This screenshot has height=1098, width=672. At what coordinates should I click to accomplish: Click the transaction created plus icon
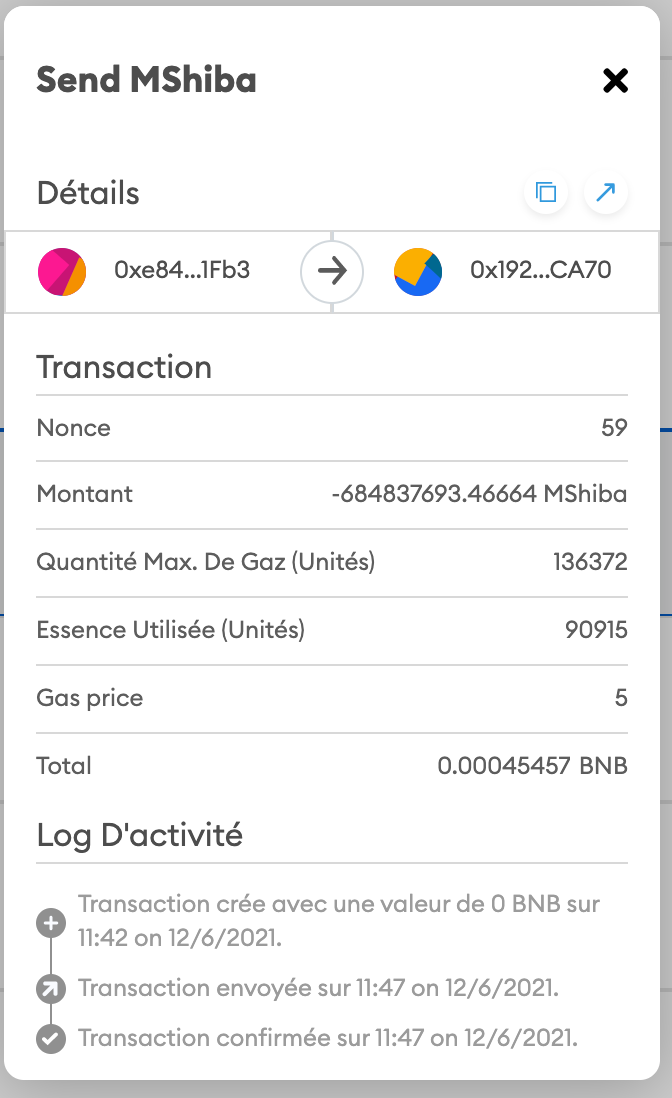tap(51, 922)
